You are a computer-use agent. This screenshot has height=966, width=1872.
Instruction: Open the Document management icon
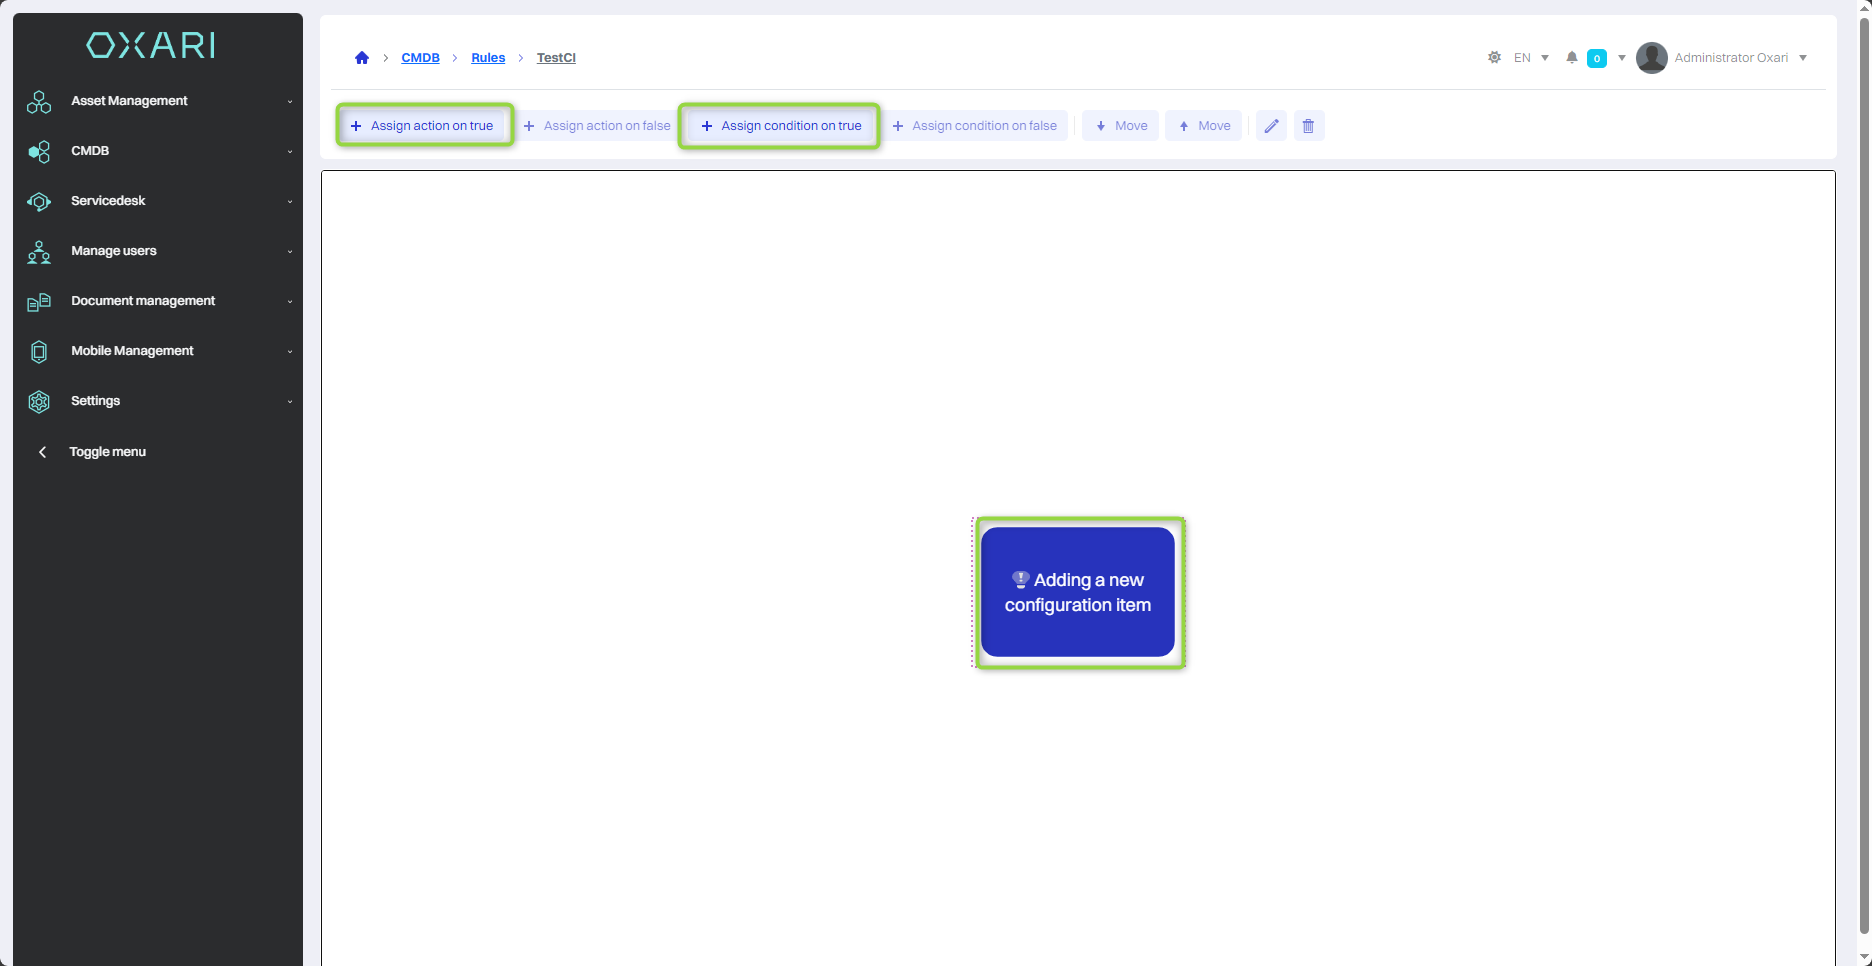point(38,301)
